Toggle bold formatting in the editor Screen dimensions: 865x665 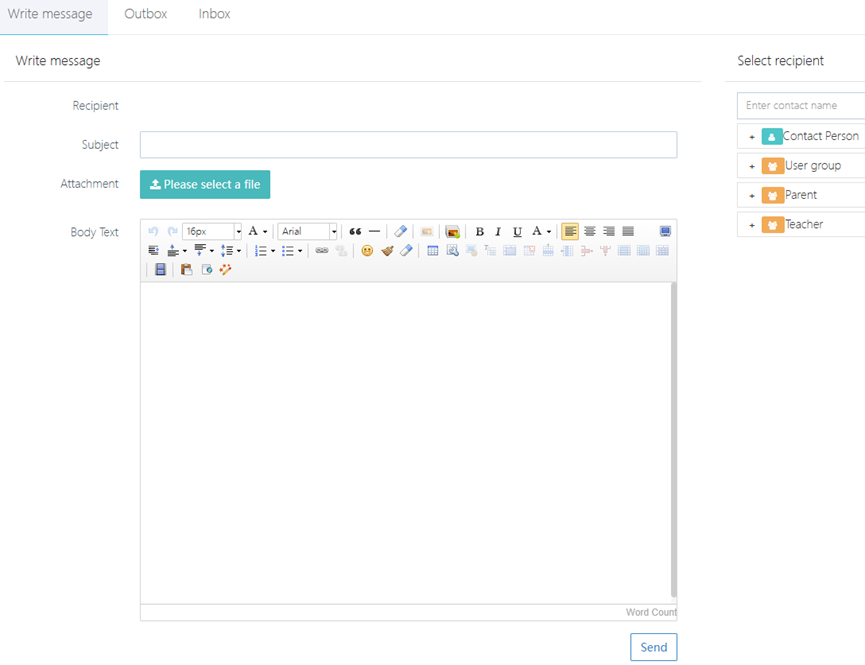479,231
